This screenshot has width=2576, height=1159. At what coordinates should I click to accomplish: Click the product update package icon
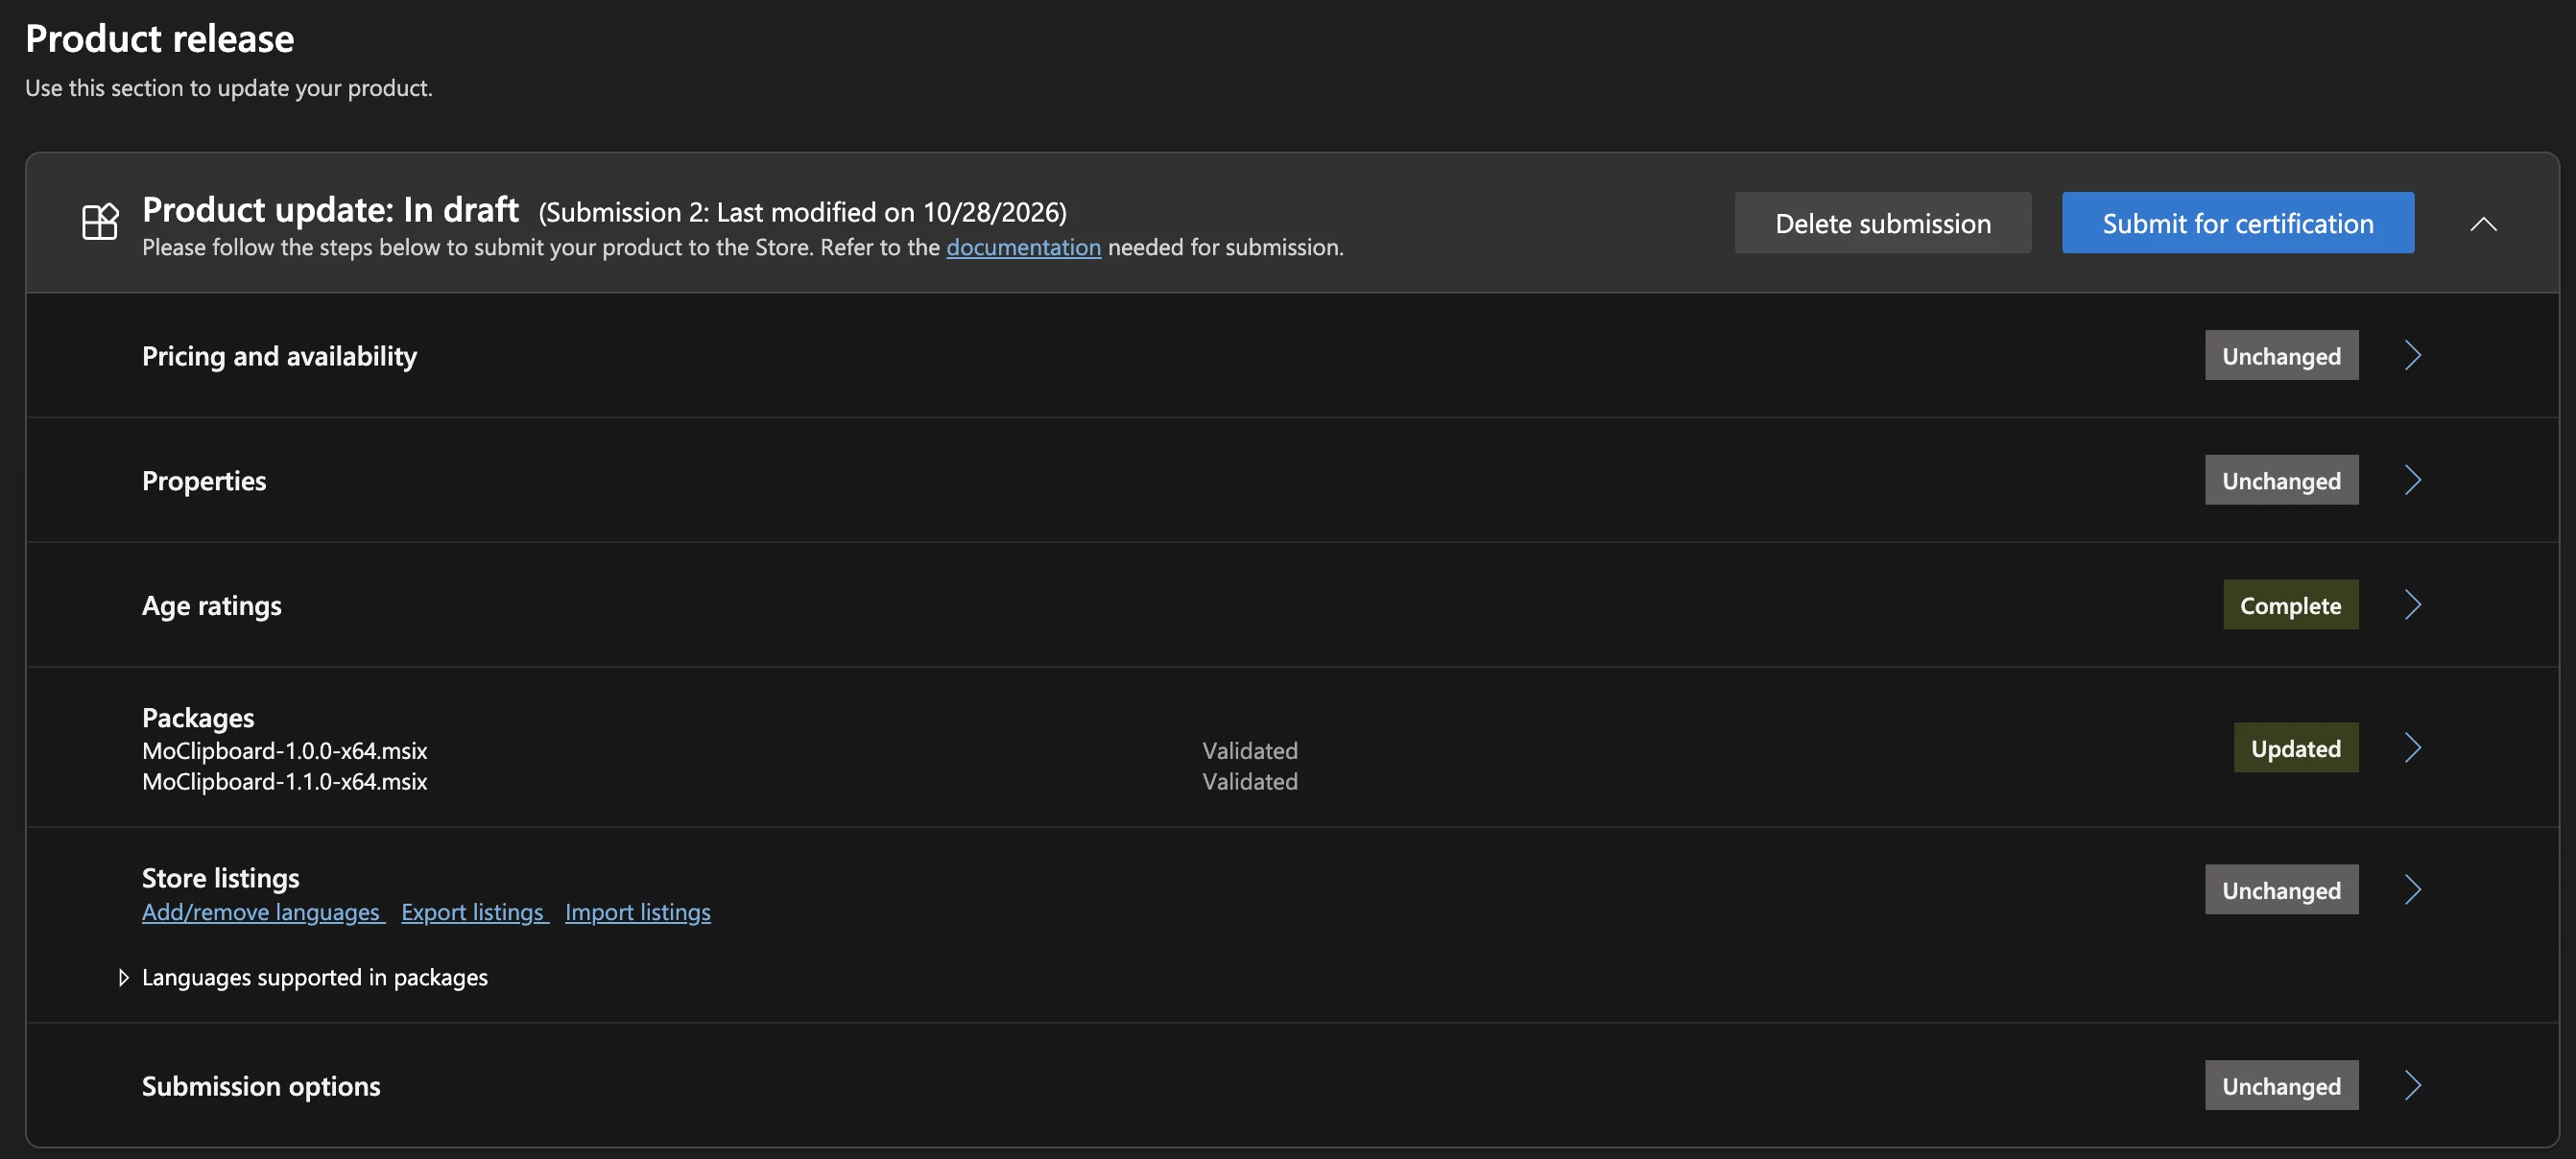(100, 221)
